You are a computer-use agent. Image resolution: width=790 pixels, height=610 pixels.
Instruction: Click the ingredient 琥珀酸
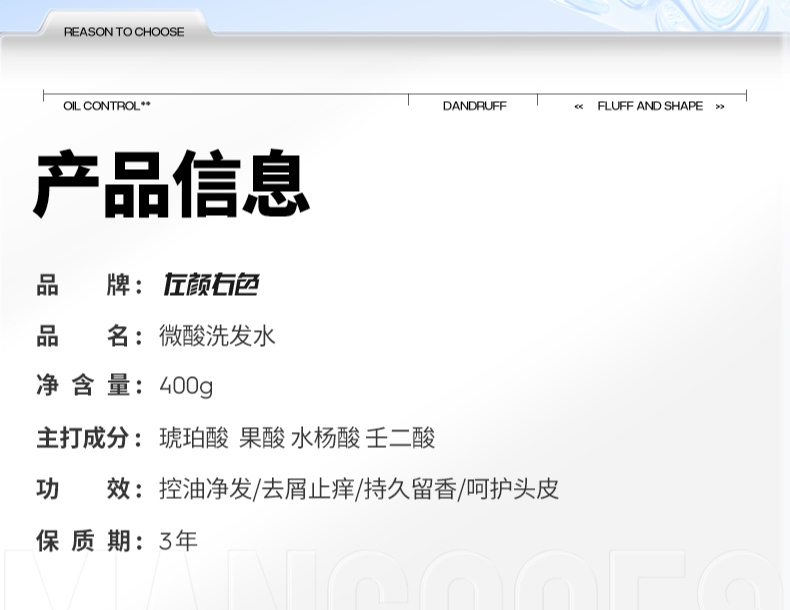pos(194,437)
